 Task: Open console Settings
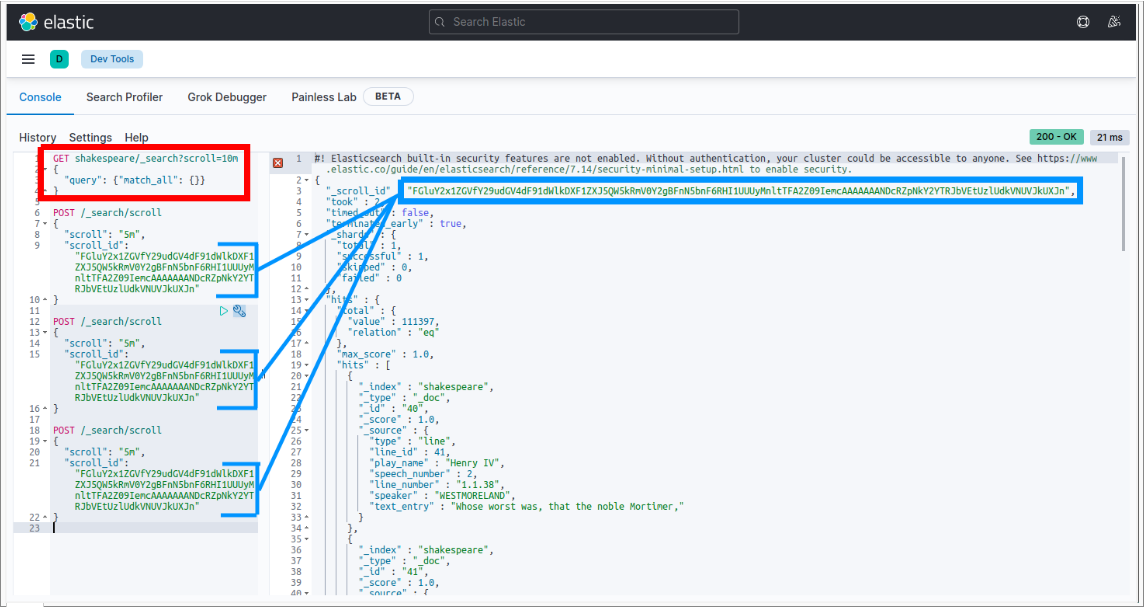pos(90,137)
